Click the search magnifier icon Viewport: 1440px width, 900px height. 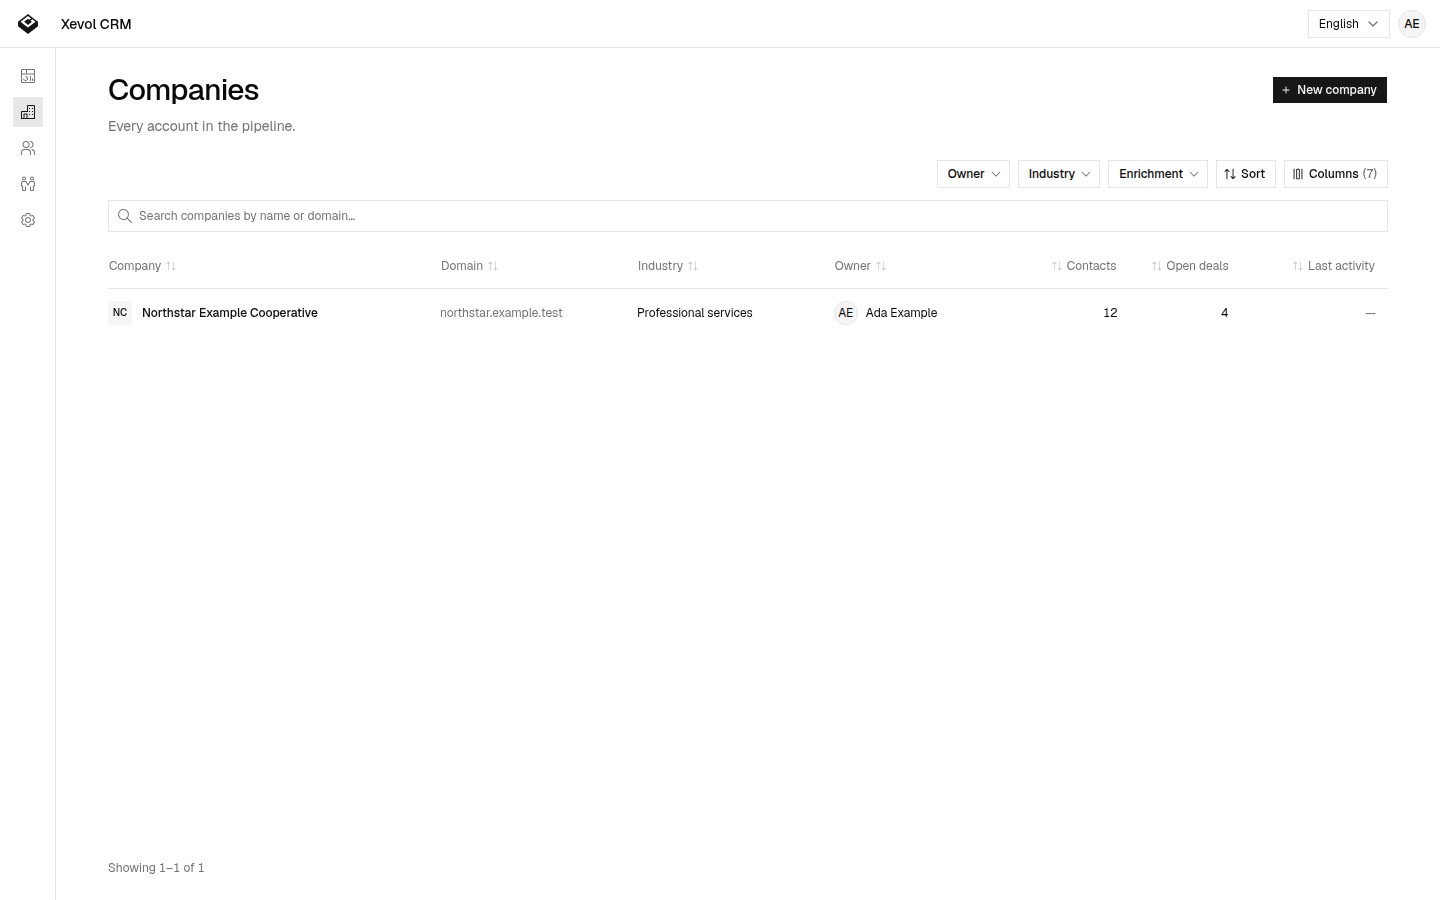(125, 216)
